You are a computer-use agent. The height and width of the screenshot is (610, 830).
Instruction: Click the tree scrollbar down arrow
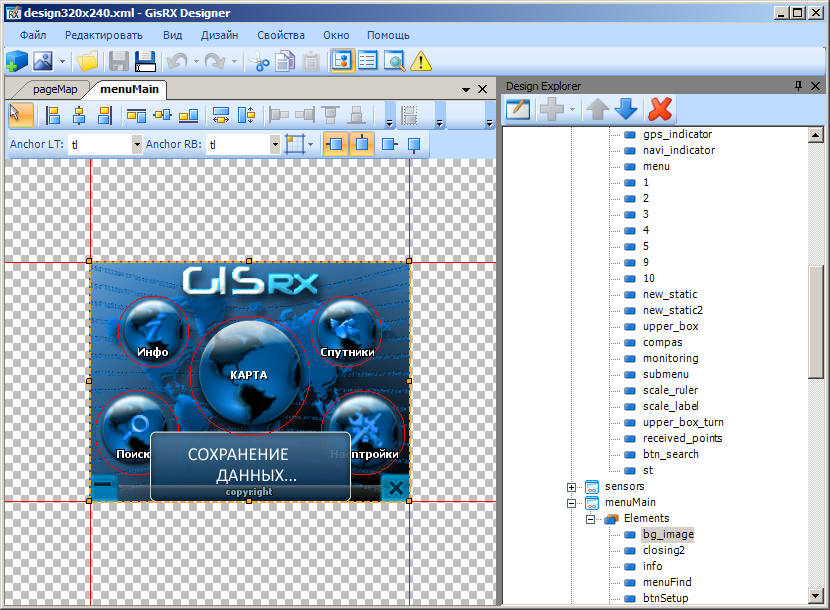click(816, 596)
